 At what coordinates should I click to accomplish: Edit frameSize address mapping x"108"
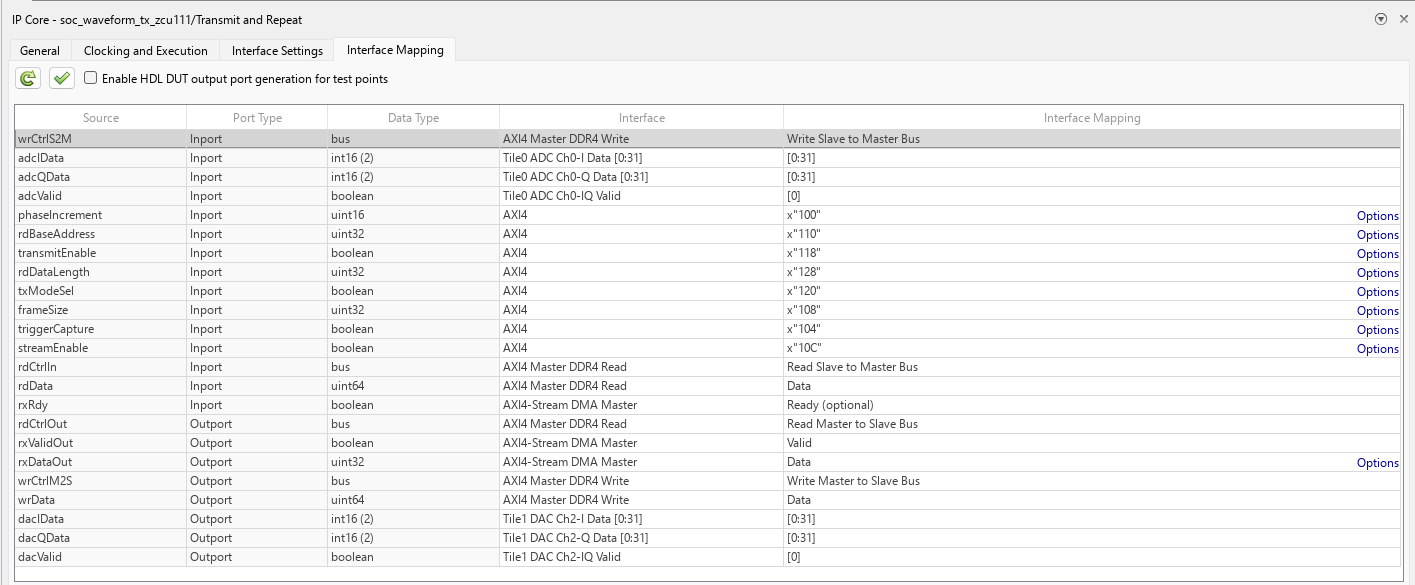804,310
